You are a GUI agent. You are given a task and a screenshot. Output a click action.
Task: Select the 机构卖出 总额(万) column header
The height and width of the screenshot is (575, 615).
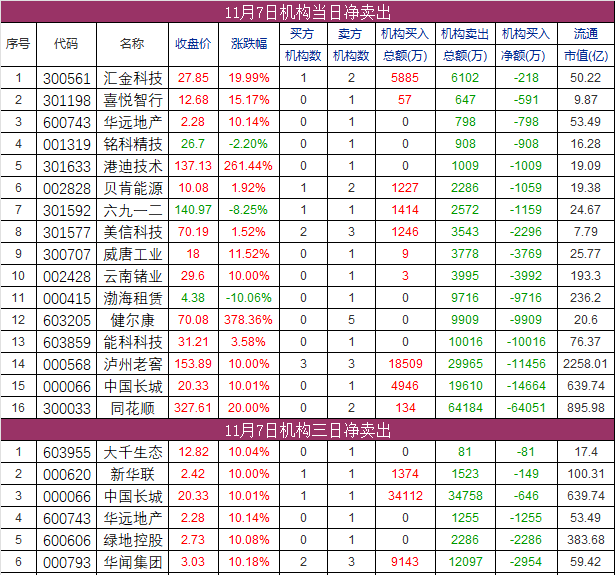[x=465, y=45]
